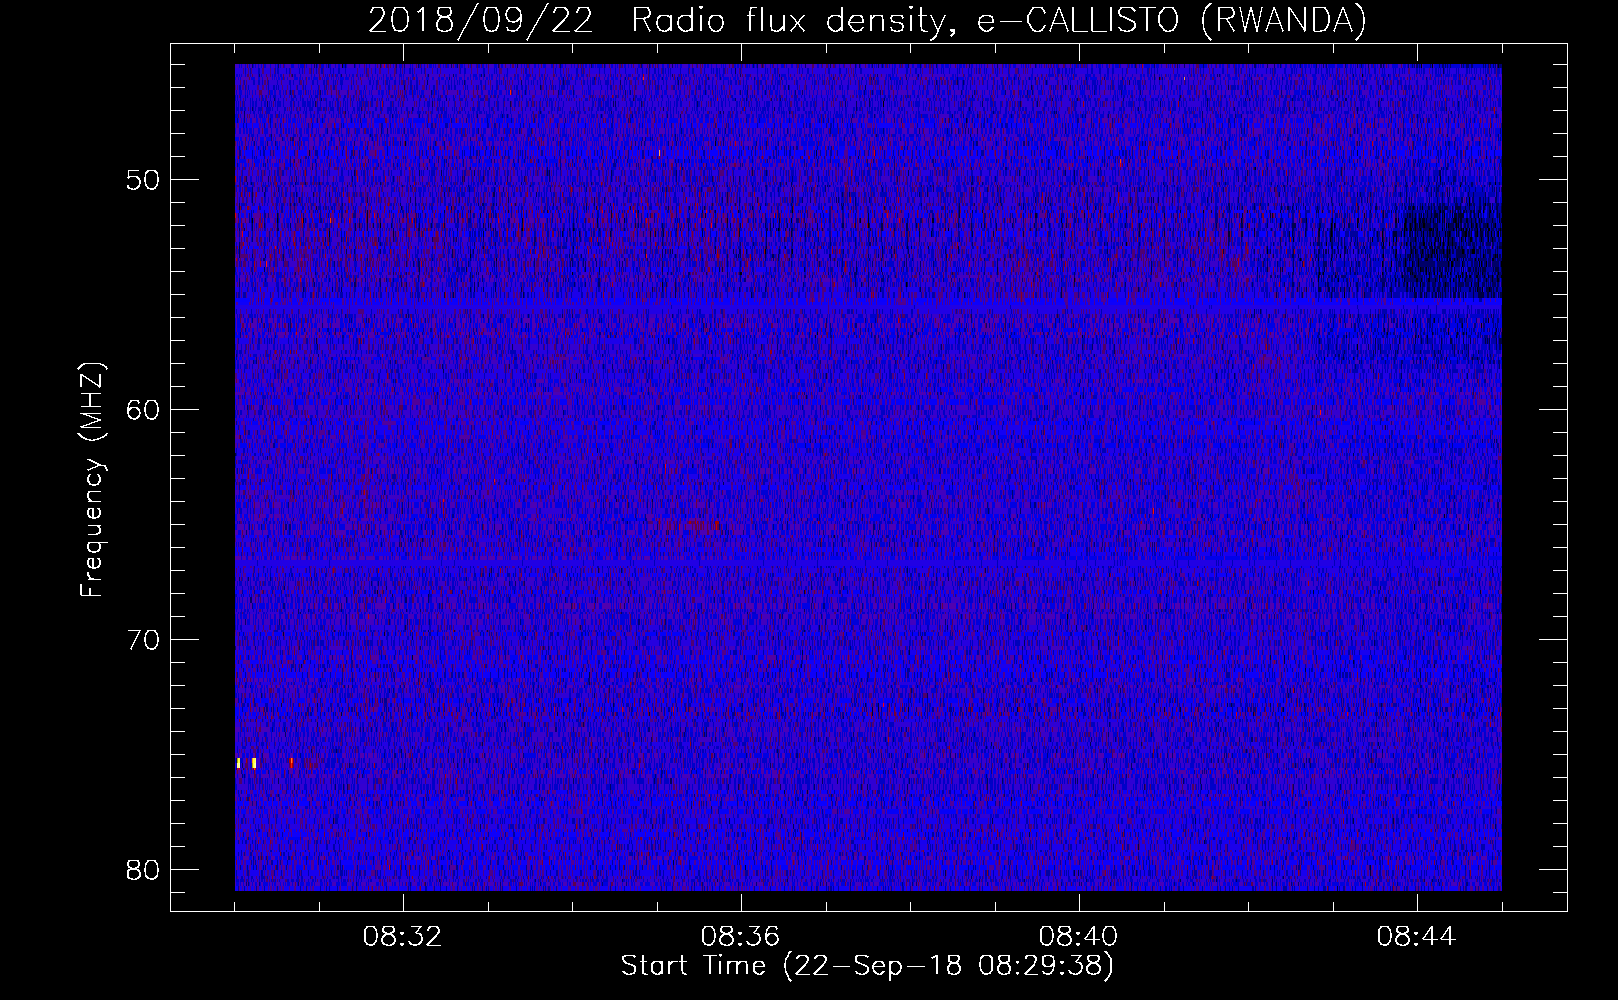The width and height of the screenshot is (1618, 1000).
Task: Click the '08:32' time tick label
Action: [x=402, y=937]
